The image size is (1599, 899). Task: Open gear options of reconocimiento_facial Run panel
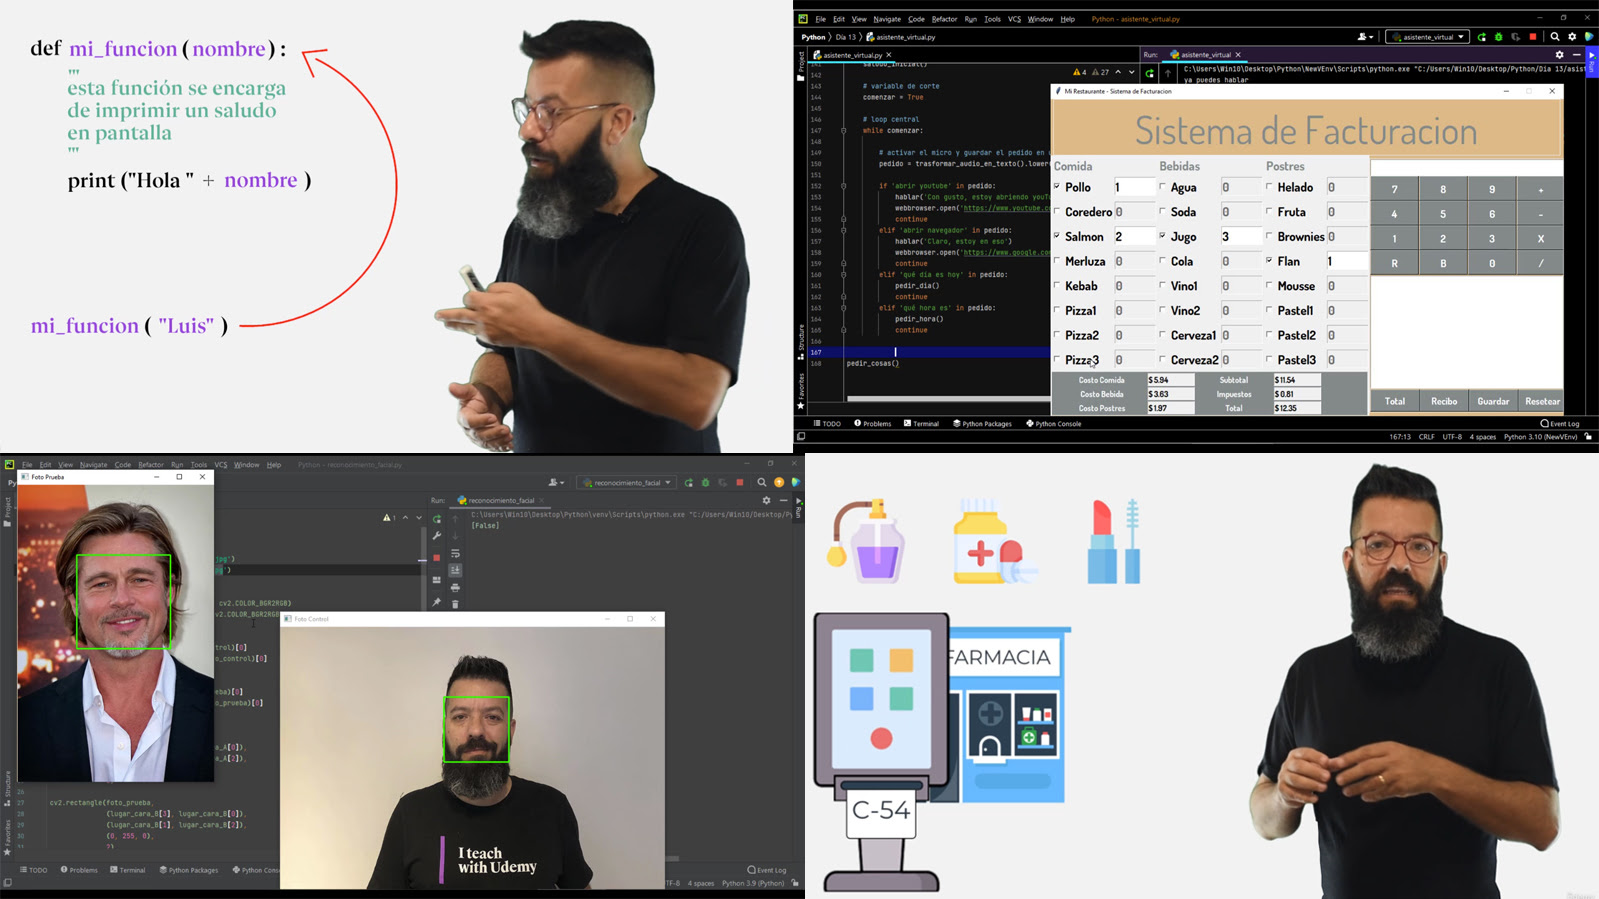tap(766, 500)
